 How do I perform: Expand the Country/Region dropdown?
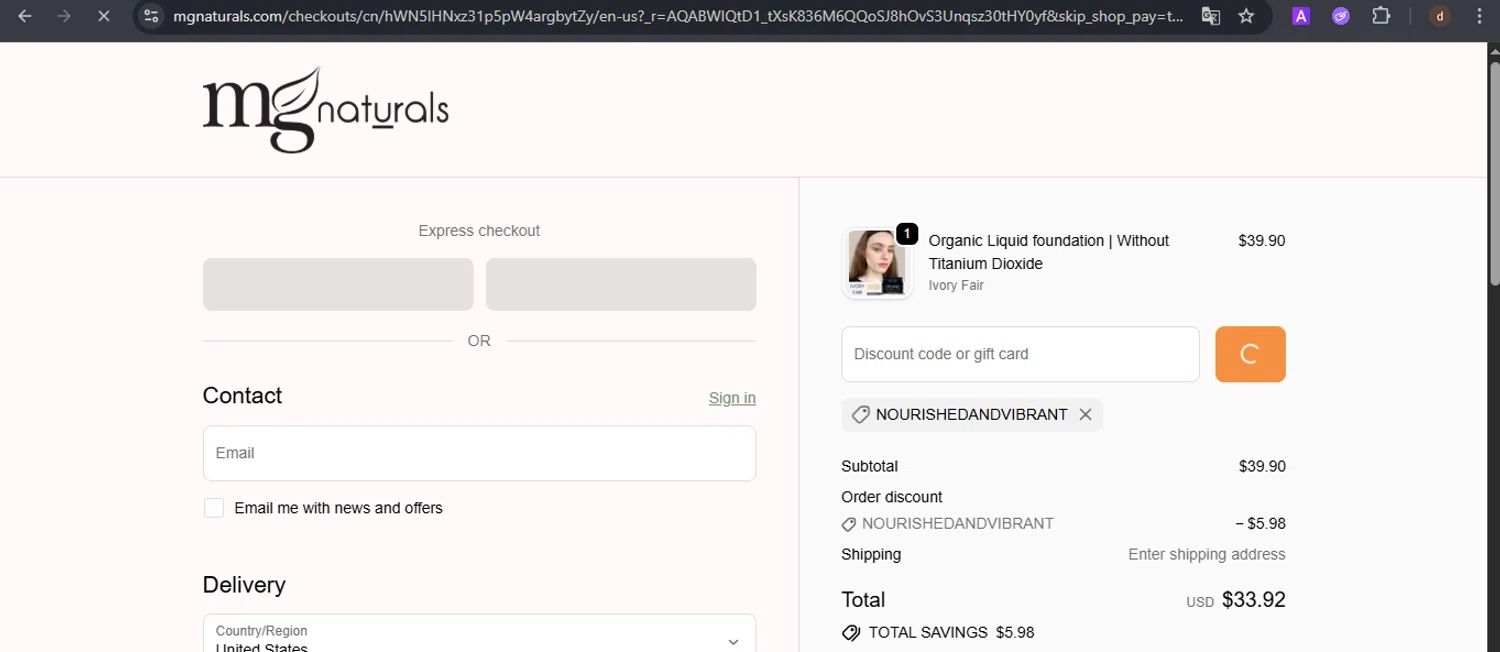[479, 634]
